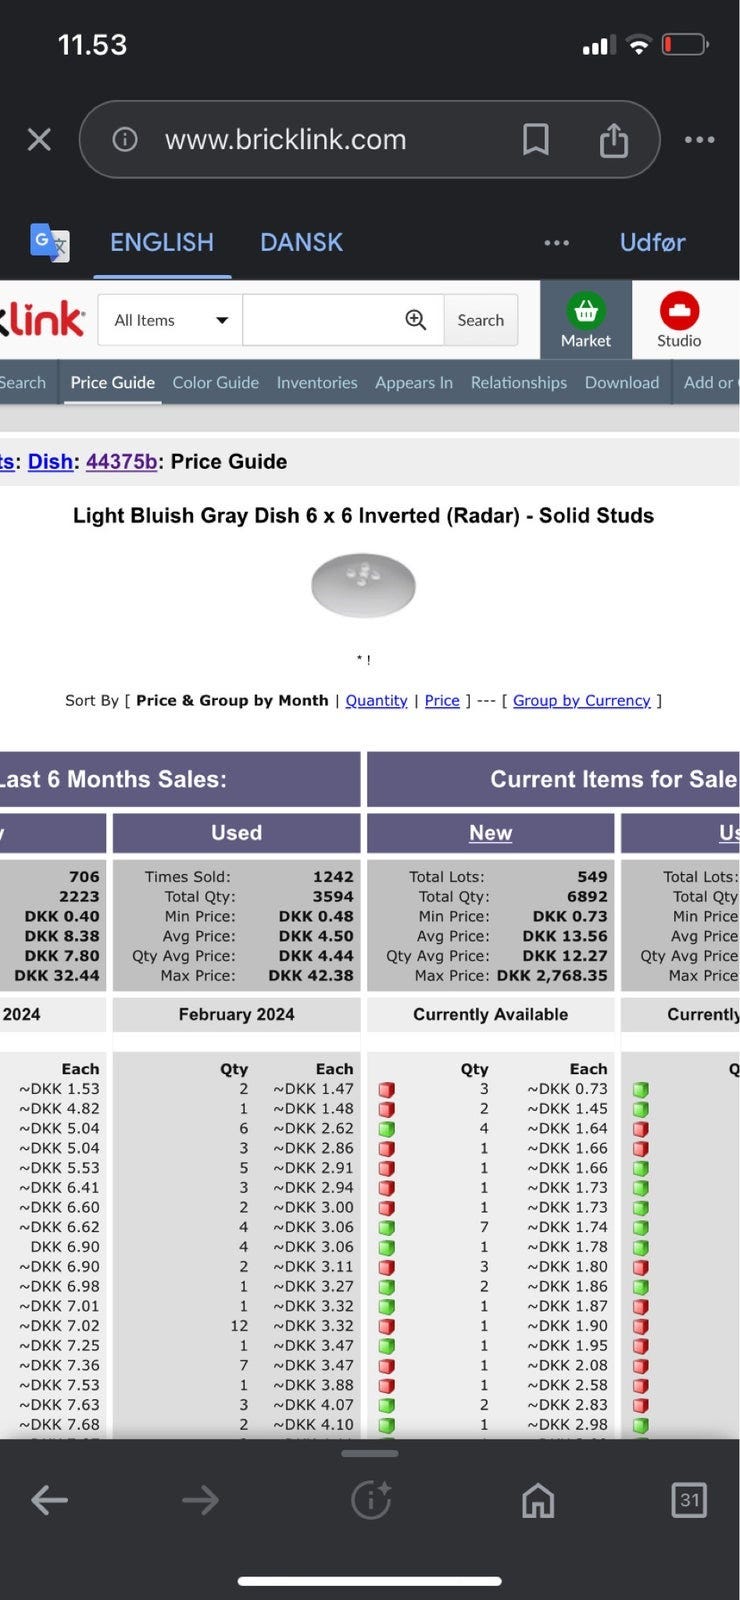This screenshot has height=1600, width=740.
Task: Open the green Market basket icon
Action: [586, 311]
